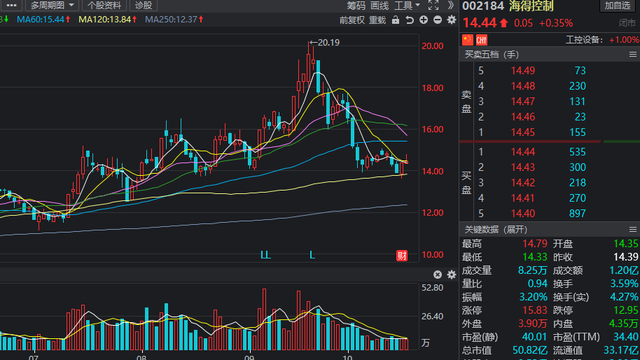Click the 加自选 button
This screenshot has width=640, height=360.
[617, 5]
